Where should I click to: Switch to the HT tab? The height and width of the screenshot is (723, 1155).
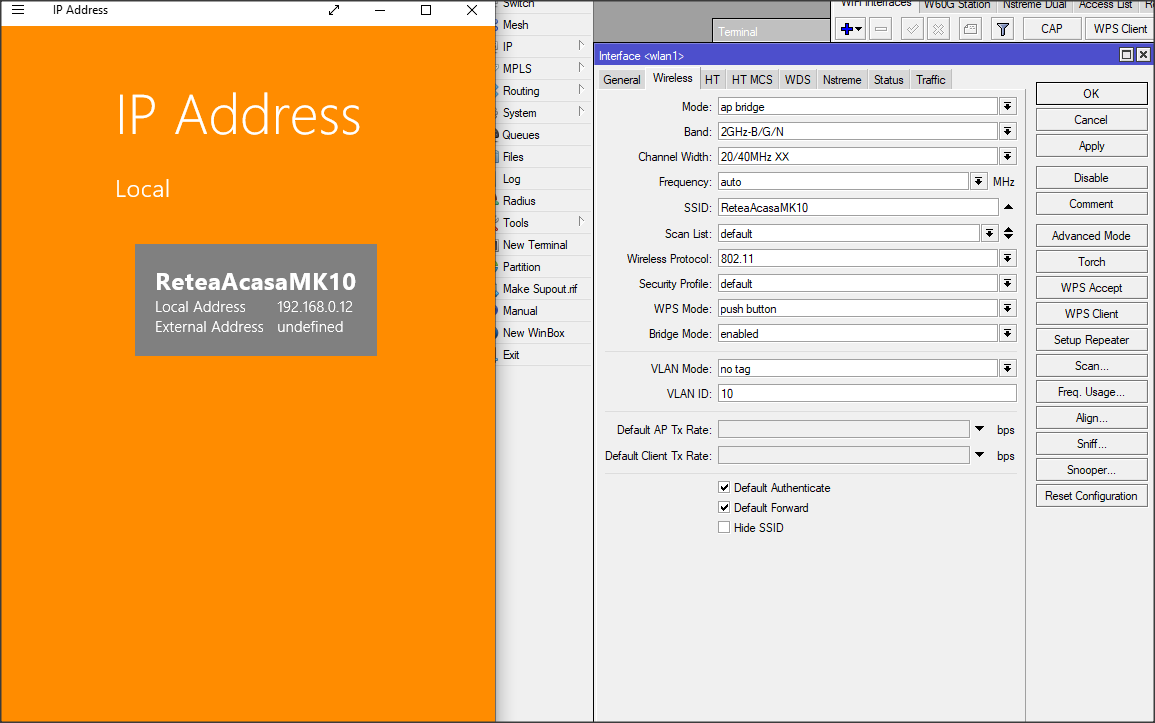click(712, 80)
